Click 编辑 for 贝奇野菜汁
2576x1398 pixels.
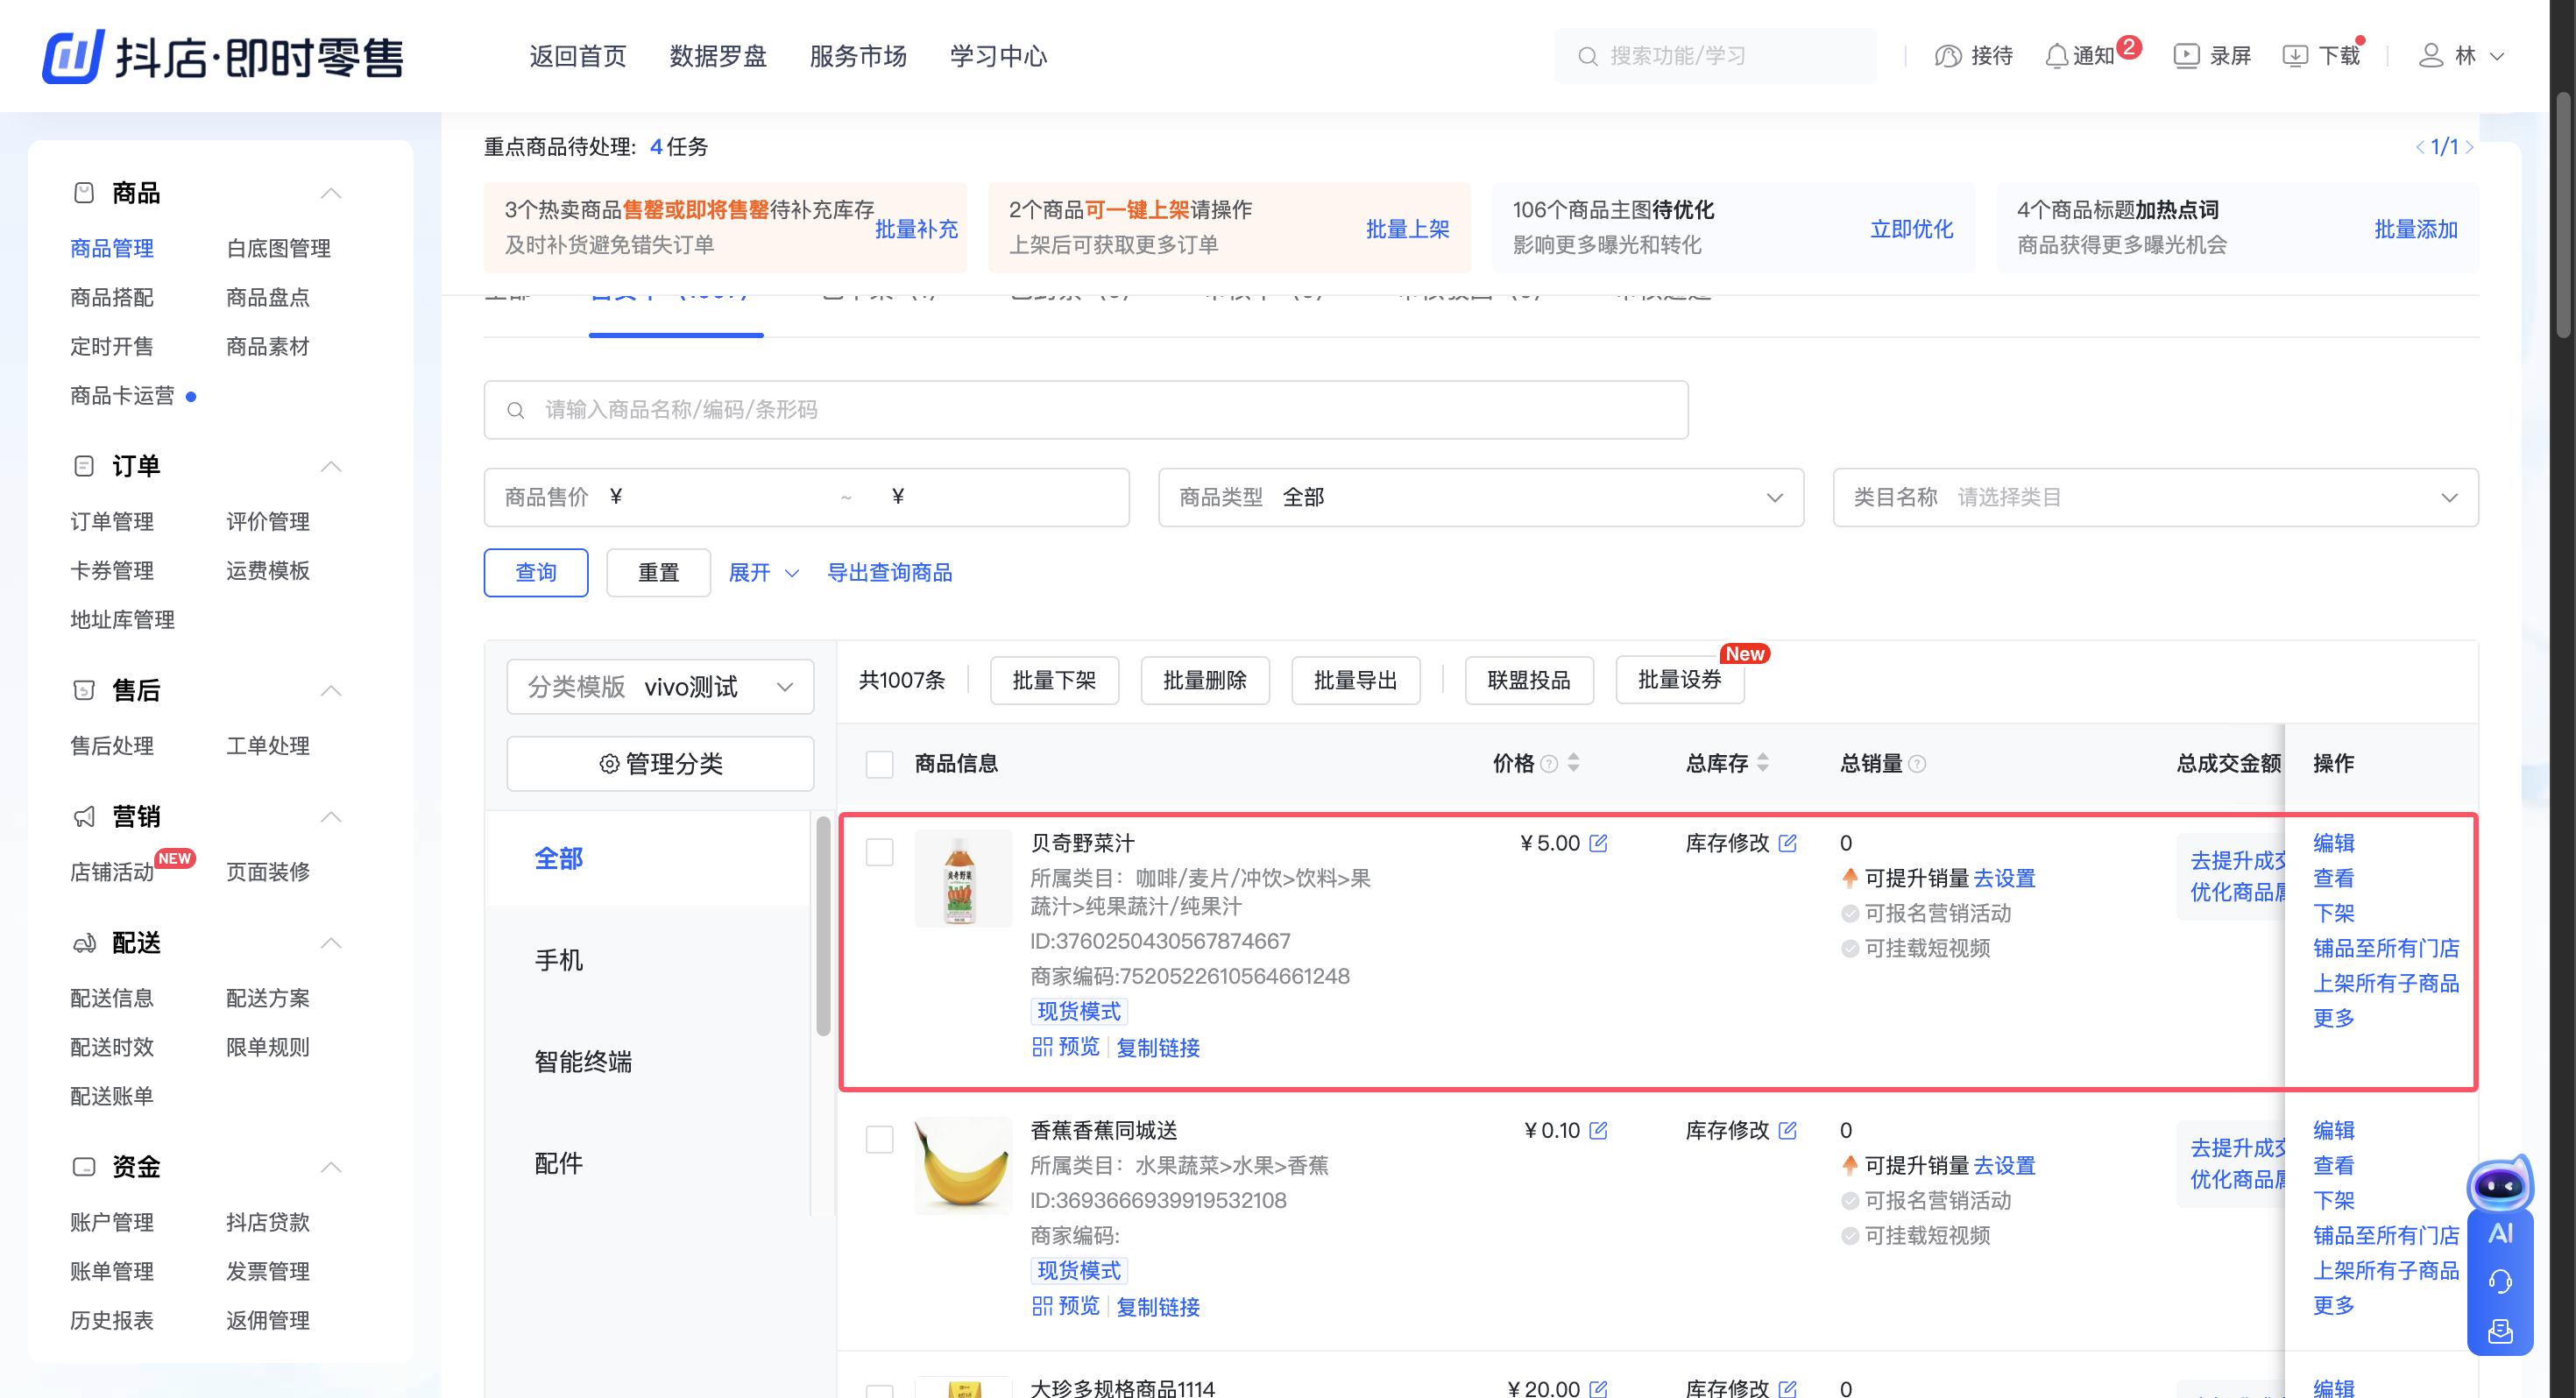click(x=2333, y=843)
